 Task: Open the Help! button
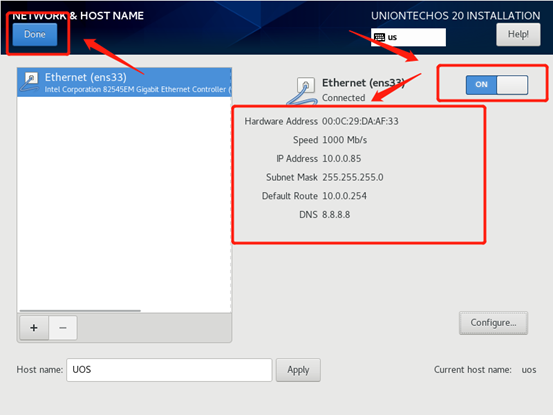click(518, 35)
